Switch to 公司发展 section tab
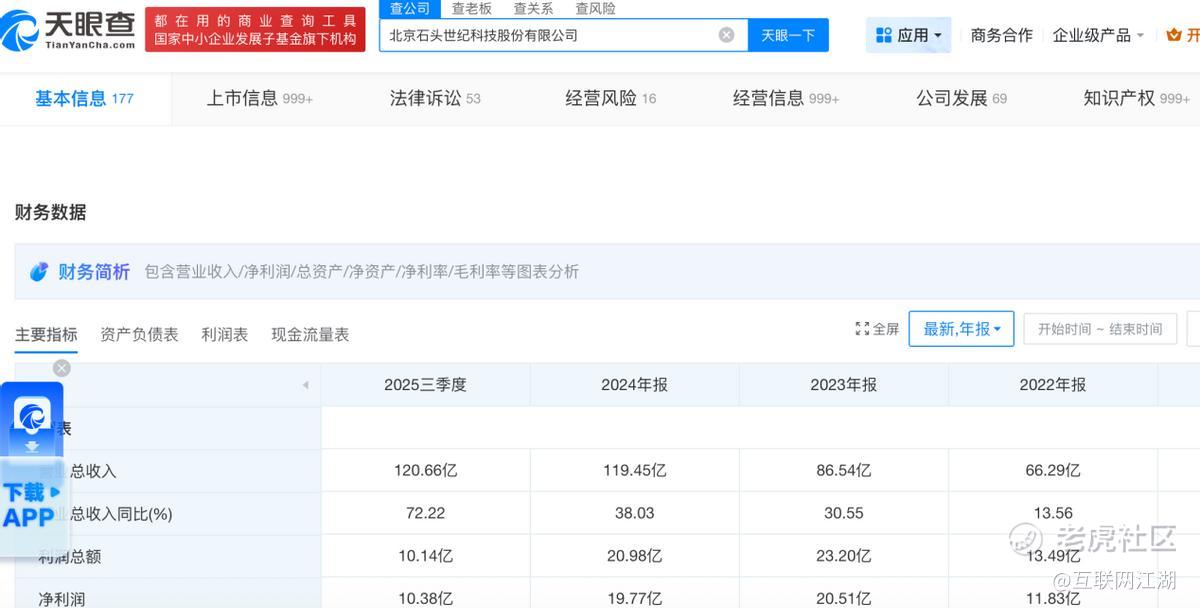 [962, 98]
